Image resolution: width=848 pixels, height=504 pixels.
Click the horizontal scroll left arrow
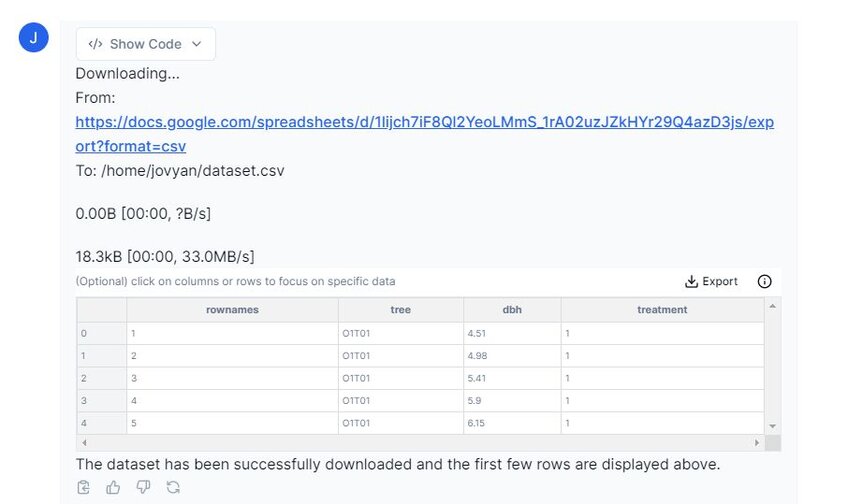point(84,442)
